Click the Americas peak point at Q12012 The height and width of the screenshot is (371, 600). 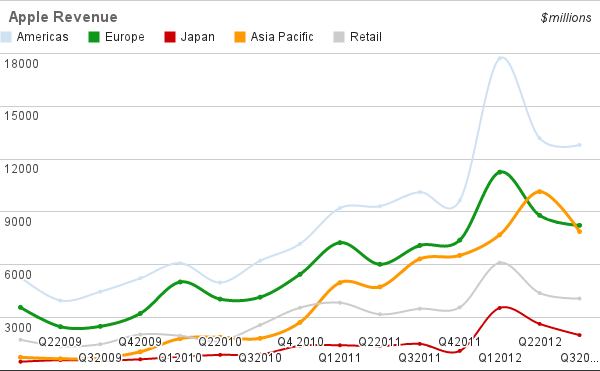(500, 58)
